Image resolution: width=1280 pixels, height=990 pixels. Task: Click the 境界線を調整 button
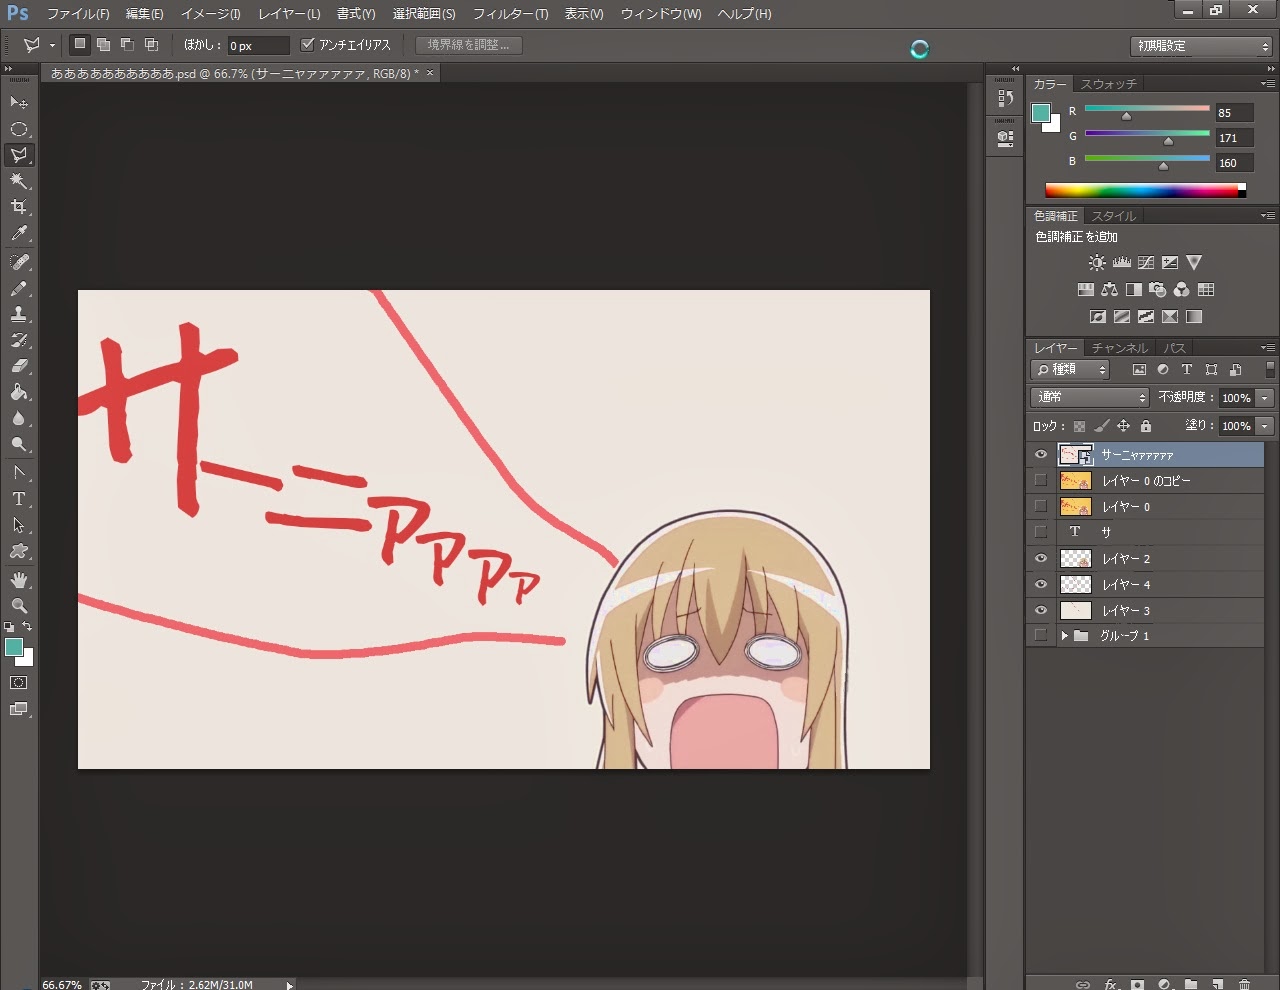[x=468, y=45]
